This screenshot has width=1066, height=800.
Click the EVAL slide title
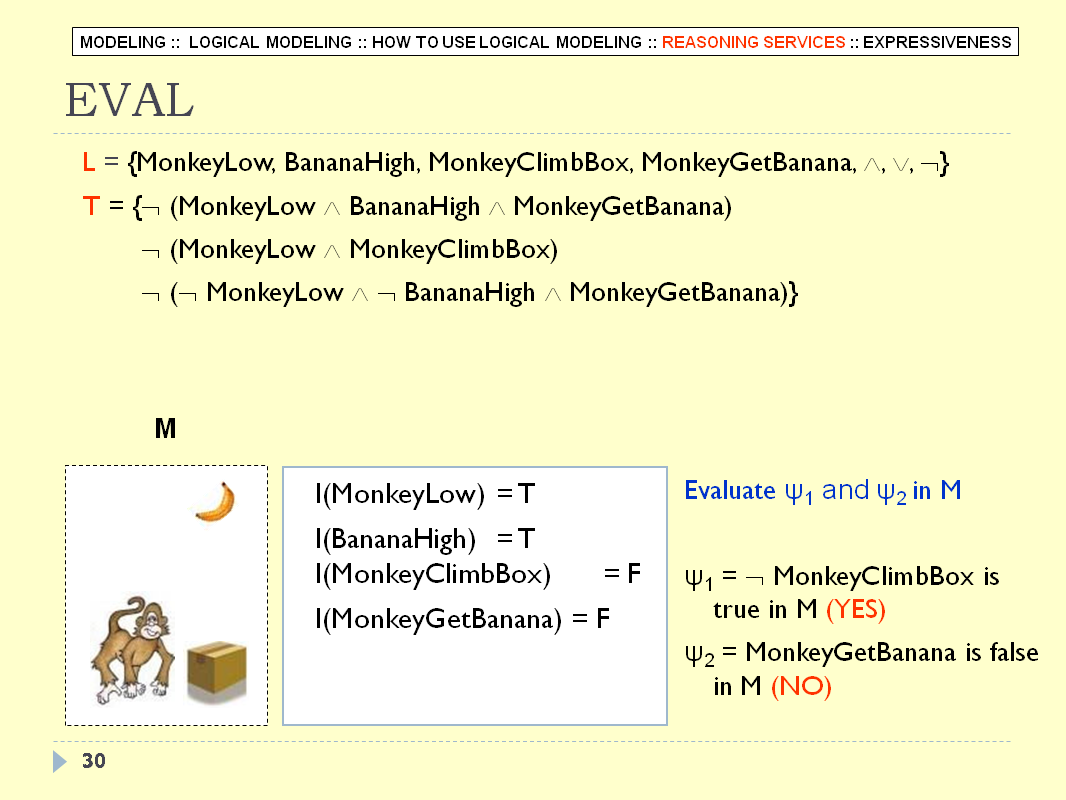pos(129,101)
